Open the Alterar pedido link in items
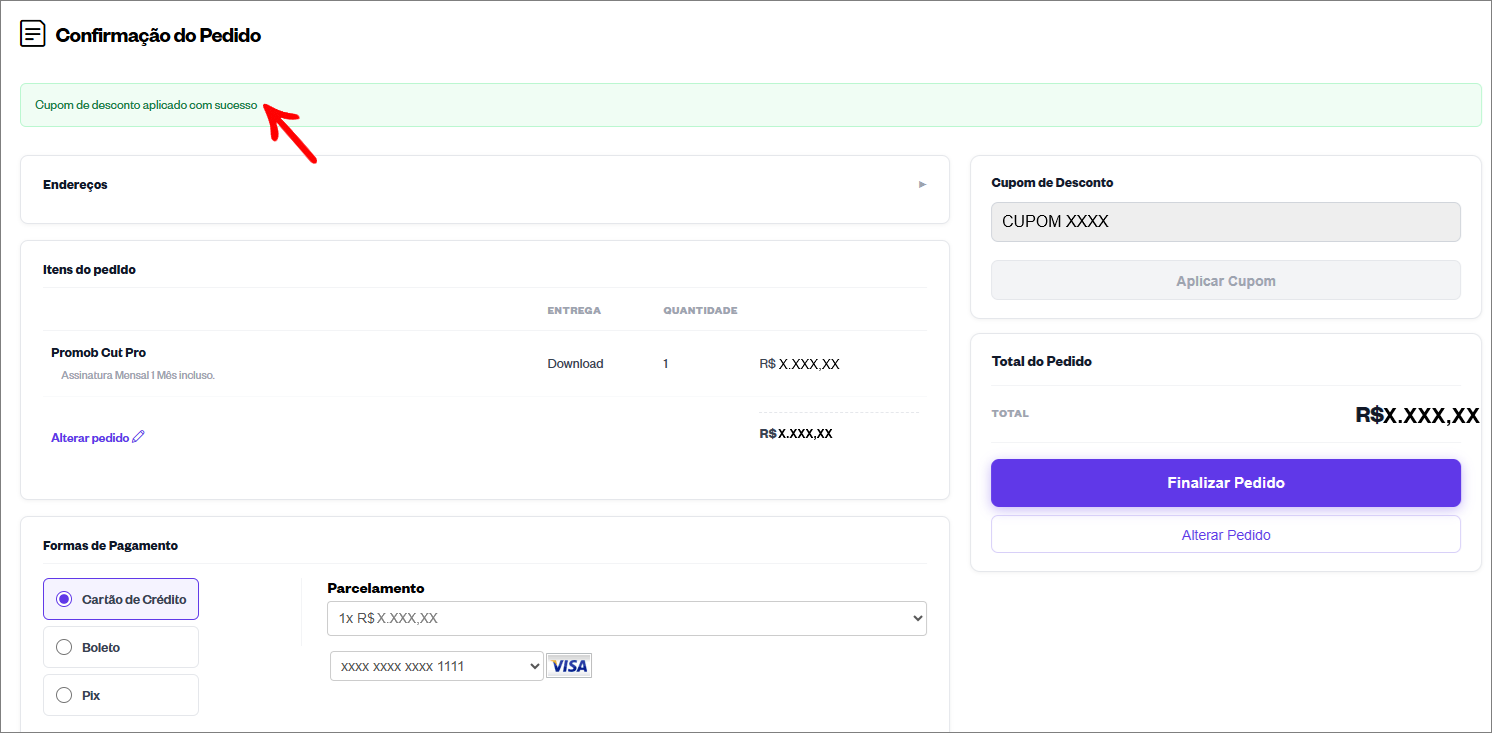 [x=90, y=438]
